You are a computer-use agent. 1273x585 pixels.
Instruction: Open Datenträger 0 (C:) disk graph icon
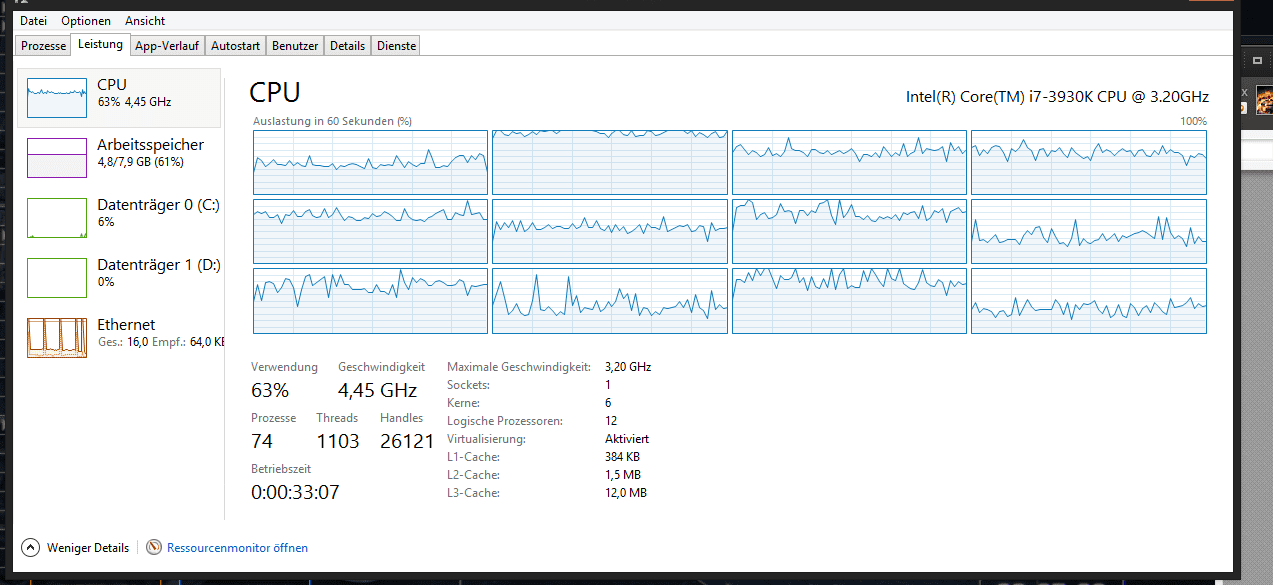click(57, 218)
